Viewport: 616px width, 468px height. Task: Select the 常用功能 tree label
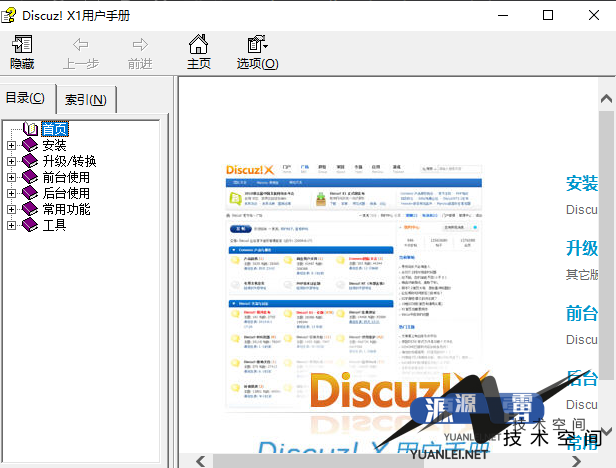pyautogui.click(x=66, y=209)
